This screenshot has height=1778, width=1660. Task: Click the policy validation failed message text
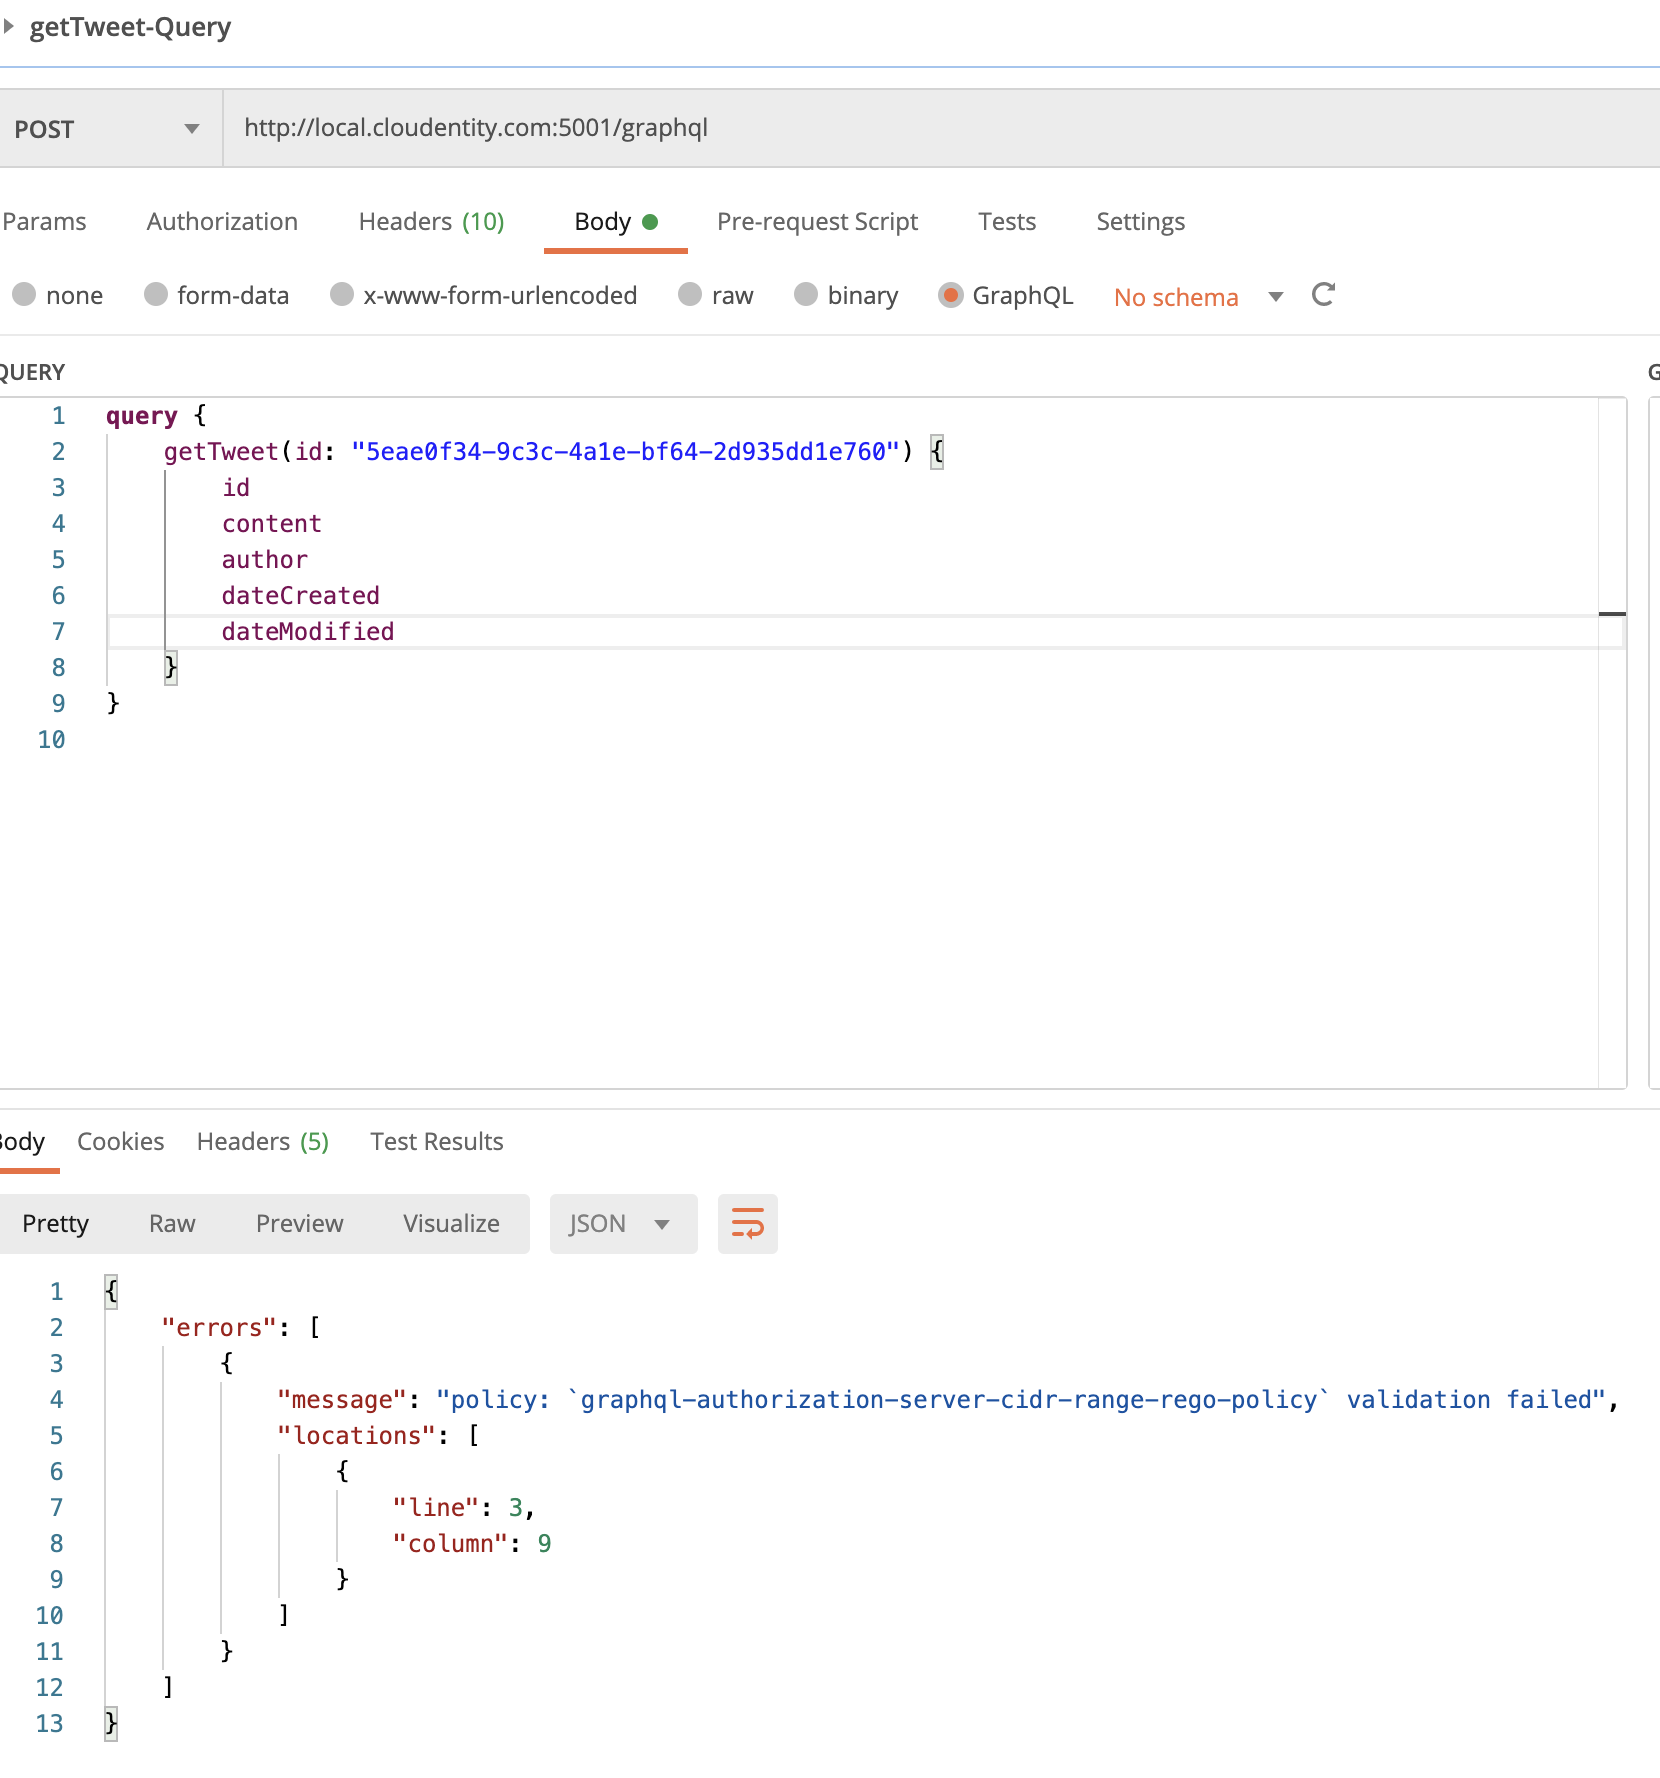click(1020, 1399)
